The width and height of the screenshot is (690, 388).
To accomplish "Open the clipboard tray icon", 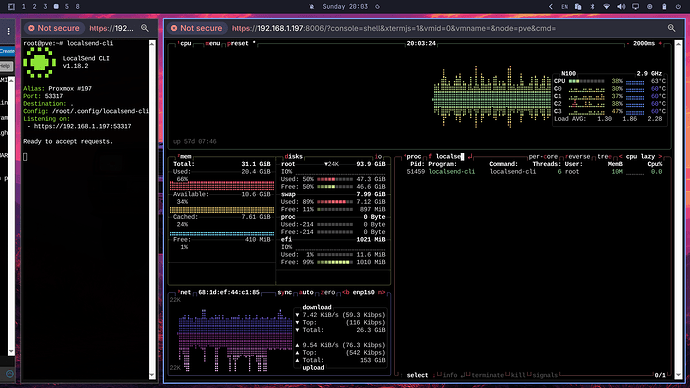I will [x=578, y=7].
